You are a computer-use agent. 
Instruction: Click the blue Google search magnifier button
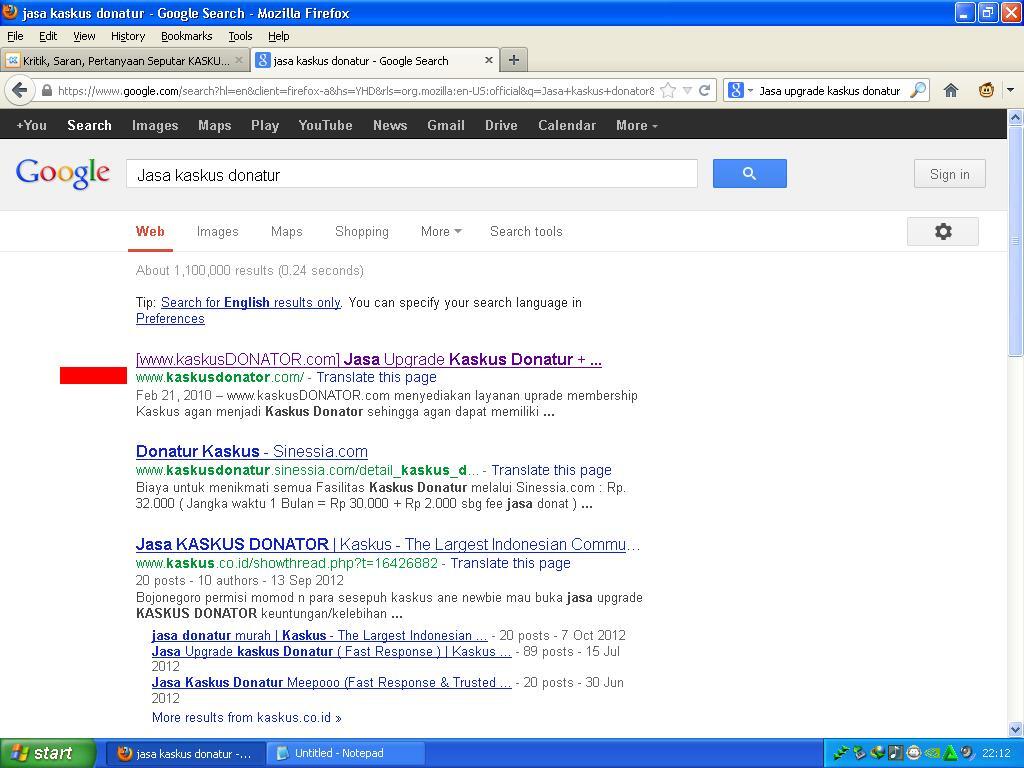749,173
